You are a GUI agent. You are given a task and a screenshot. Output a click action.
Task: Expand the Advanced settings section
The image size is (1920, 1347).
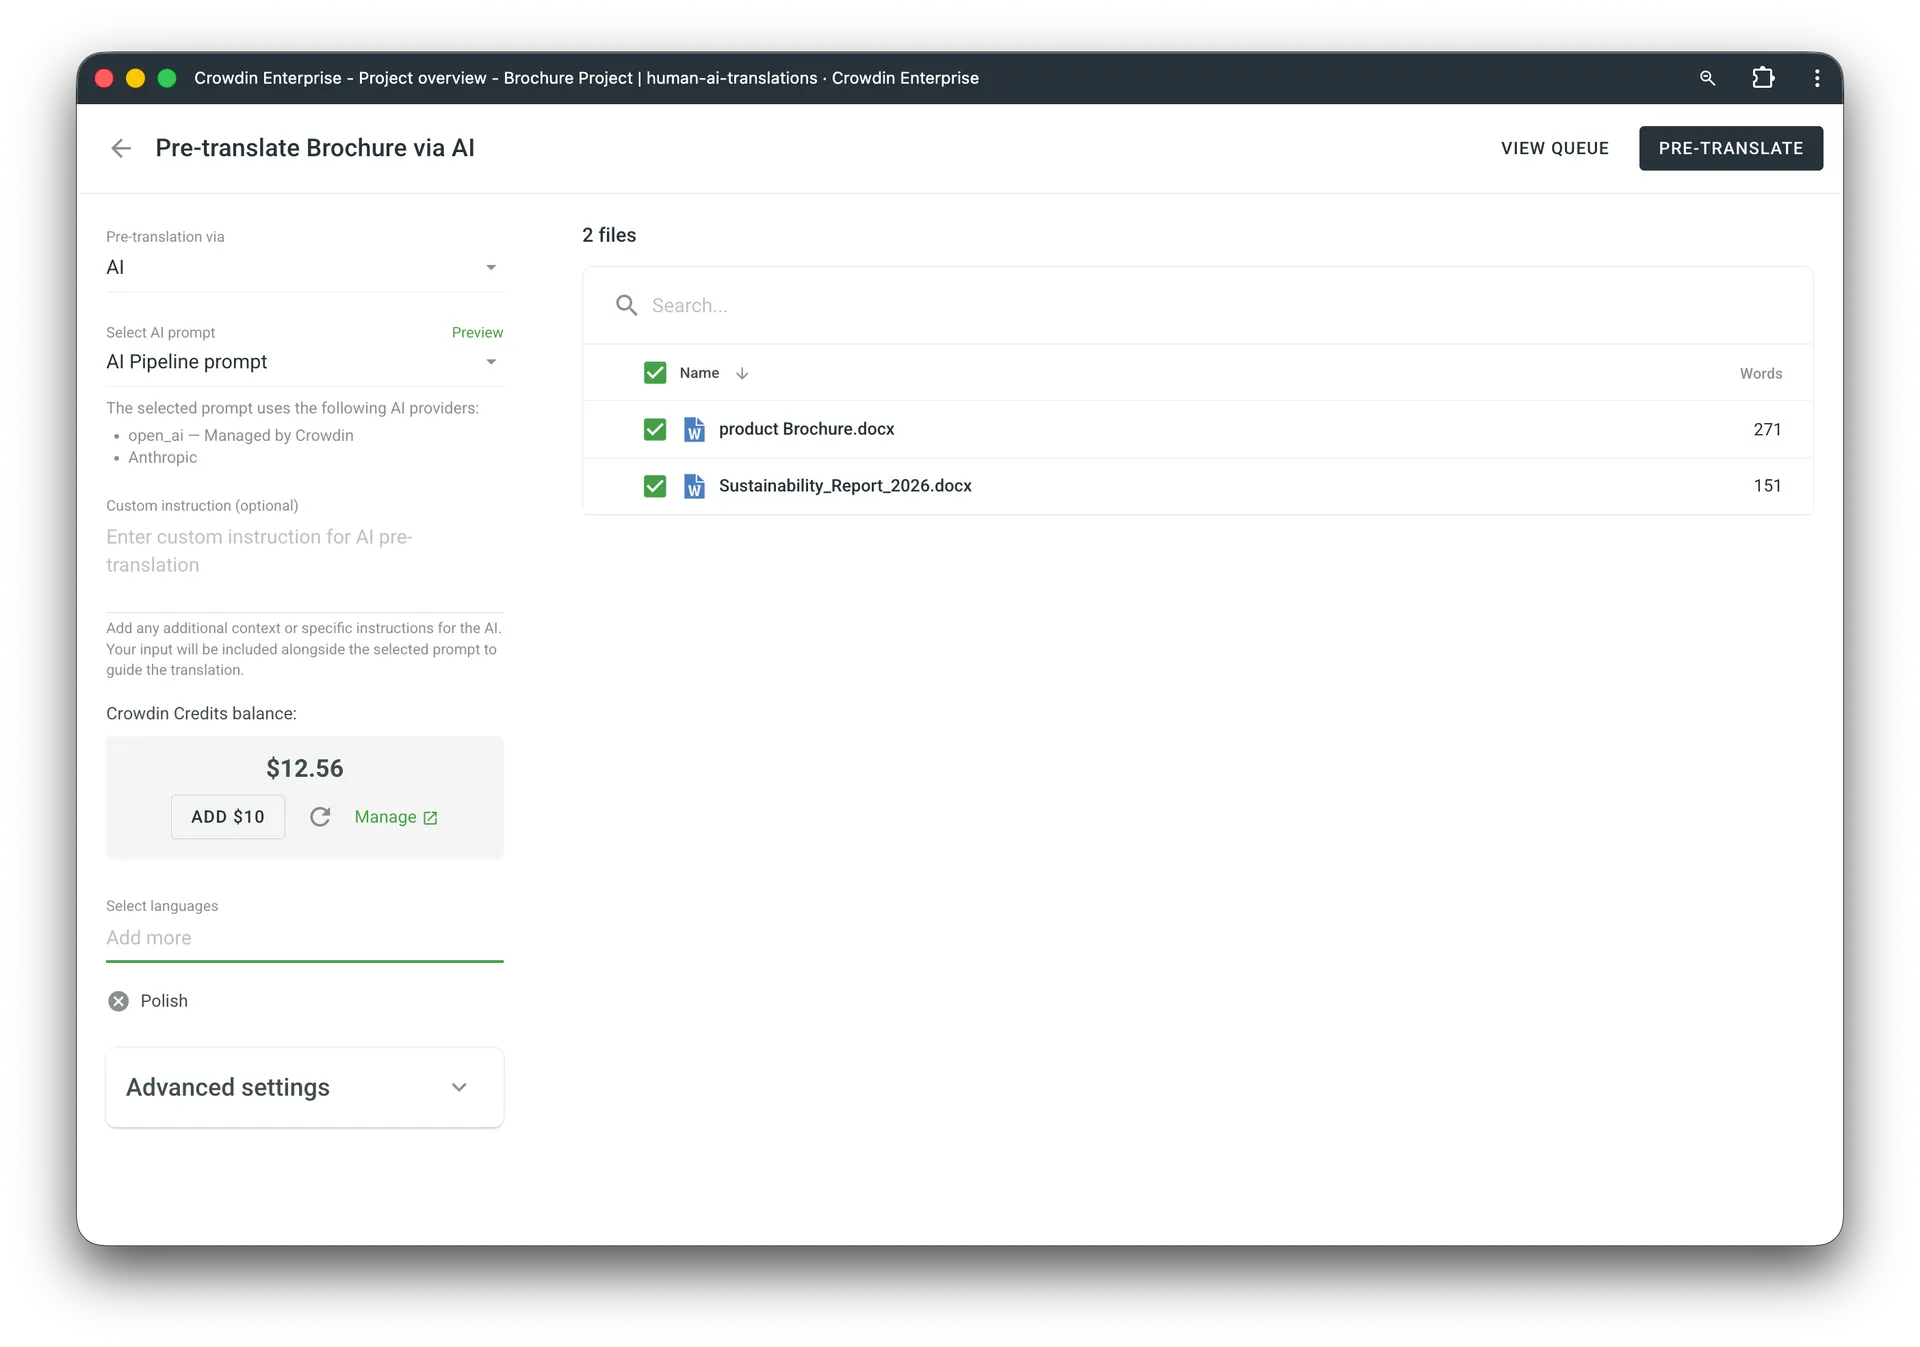pos(304,1087)
